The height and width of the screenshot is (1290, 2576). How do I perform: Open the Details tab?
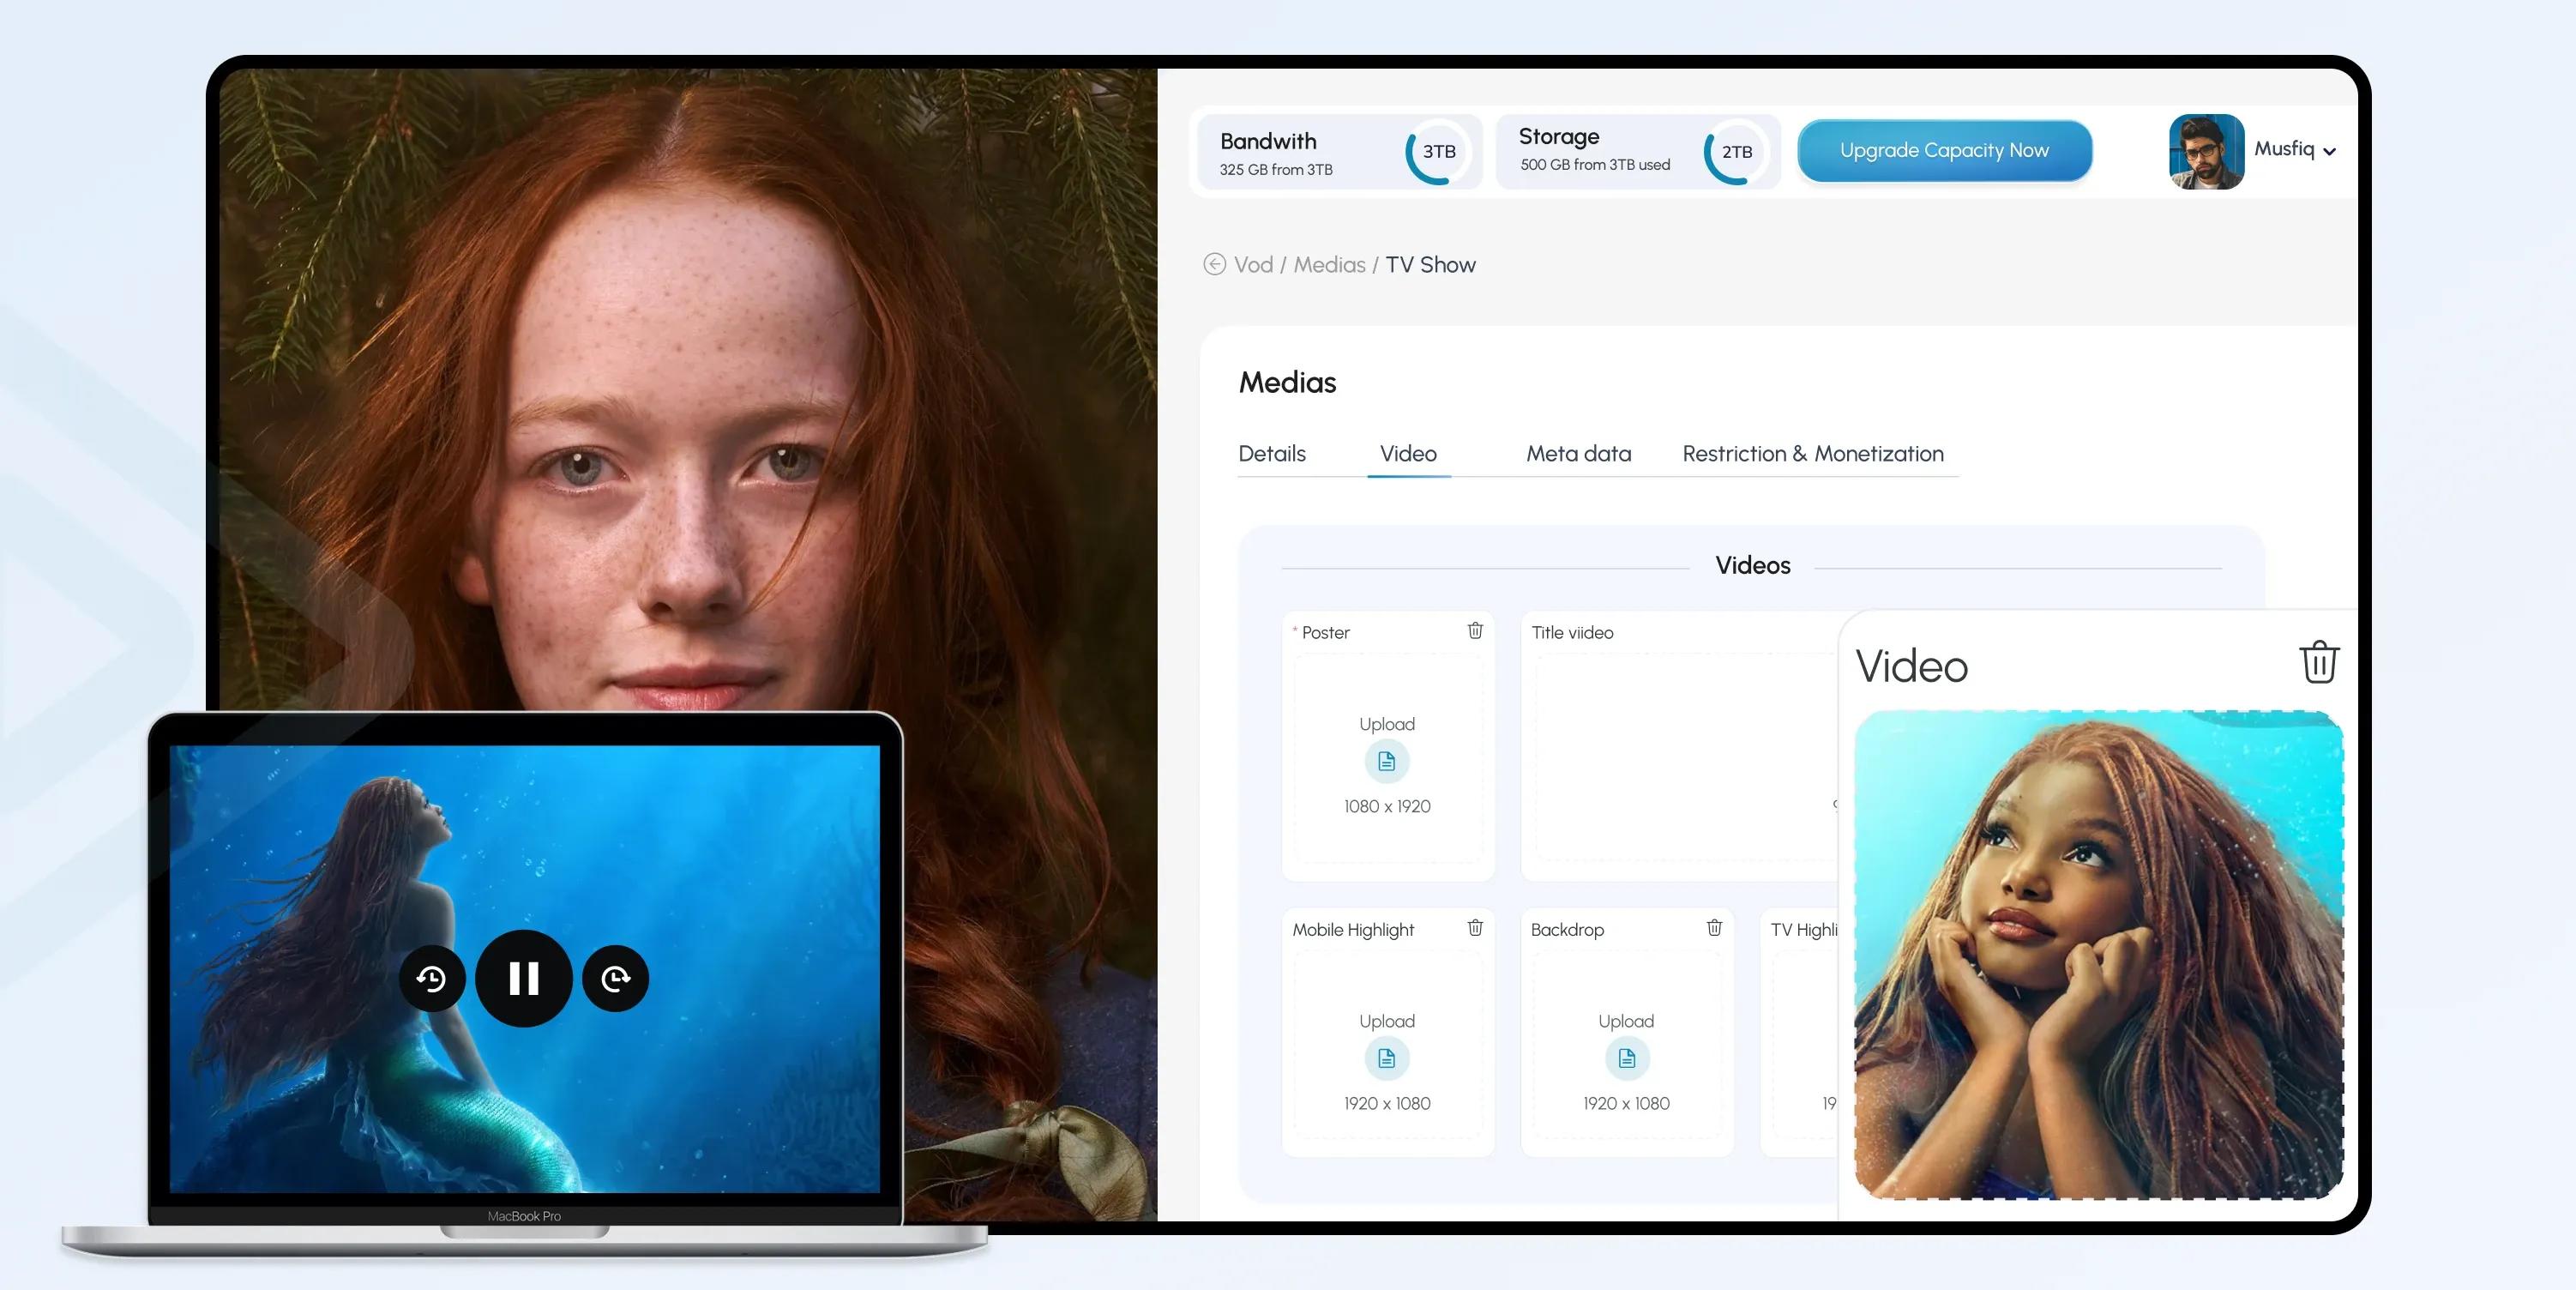click(x=1272, y=453)
